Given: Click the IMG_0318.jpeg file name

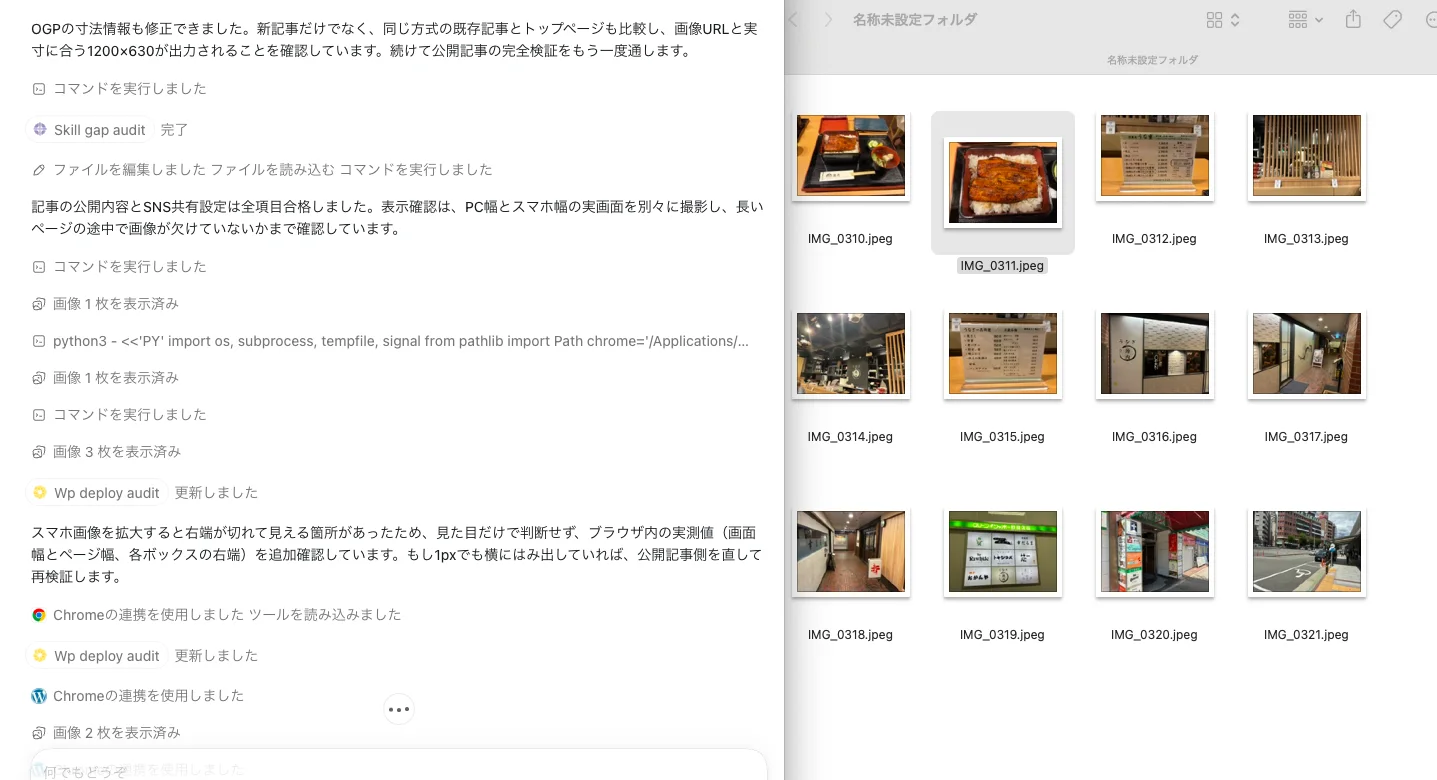Looking at the screenshot, I should click(850, 635).
